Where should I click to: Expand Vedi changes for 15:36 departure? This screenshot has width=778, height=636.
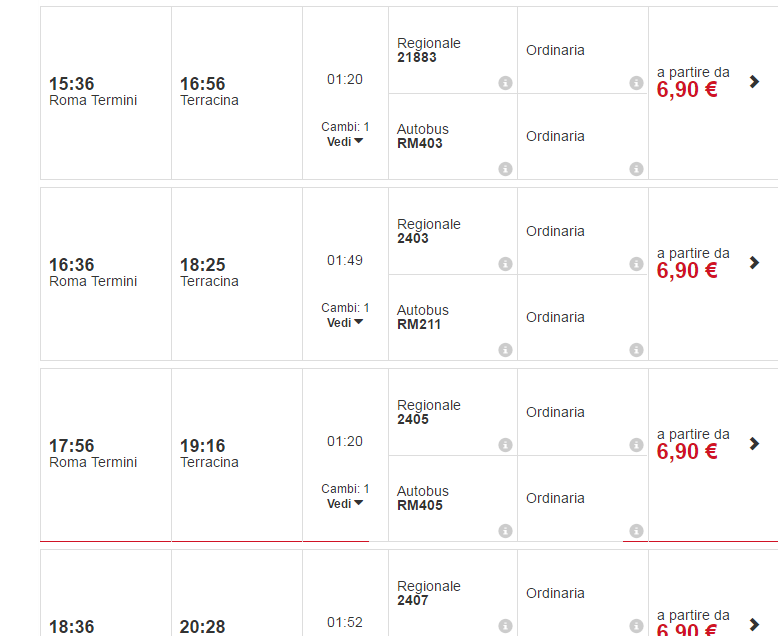[x=345, y=141]
